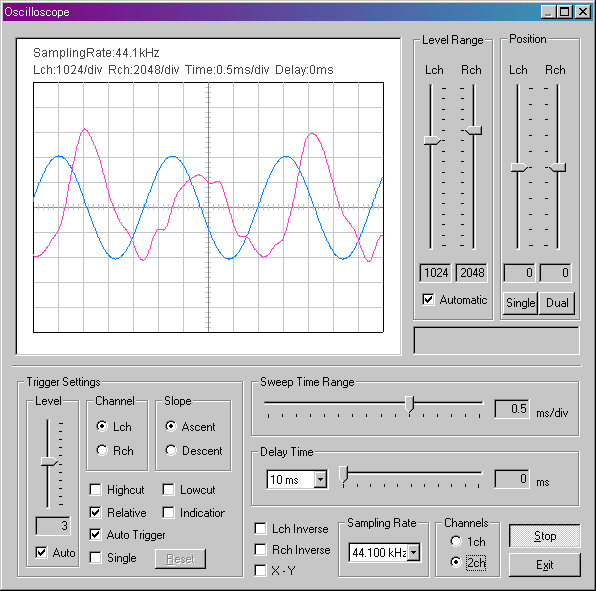Toggle the Lch Inverse checkbox
The image size is (596, 591).
(260, 528)
